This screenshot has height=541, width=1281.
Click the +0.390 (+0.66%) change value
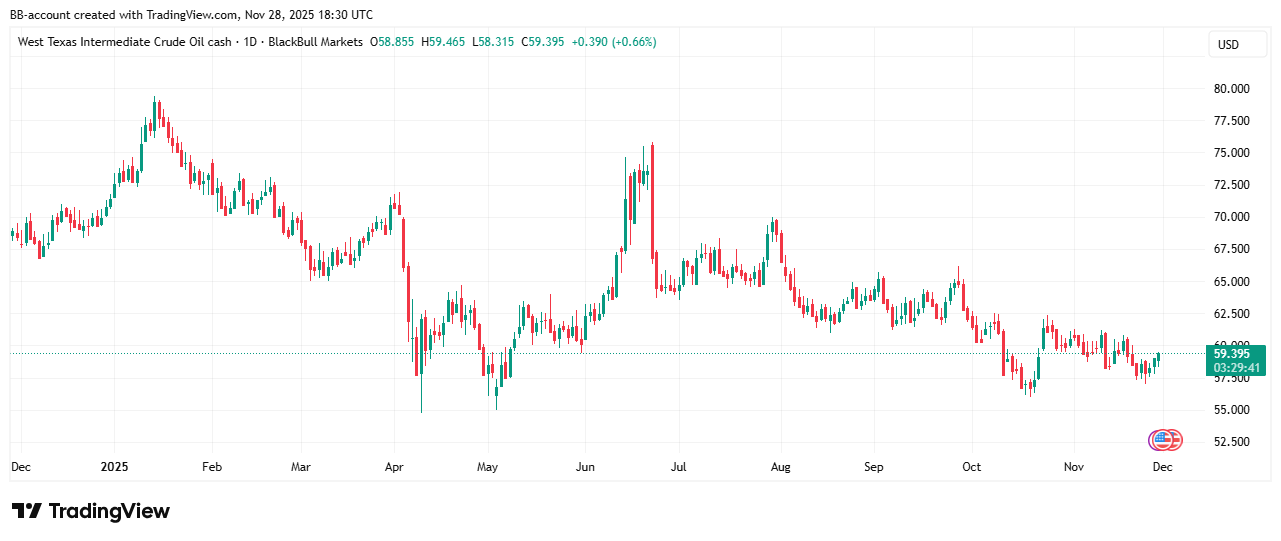pos(614,42)
